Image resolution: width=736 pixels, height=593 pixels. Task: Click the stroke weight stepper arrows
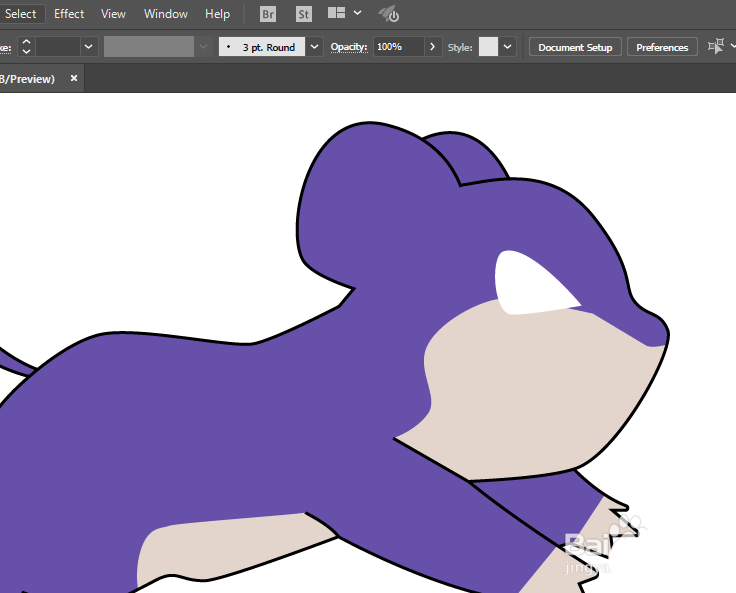(x=26, y=47)
